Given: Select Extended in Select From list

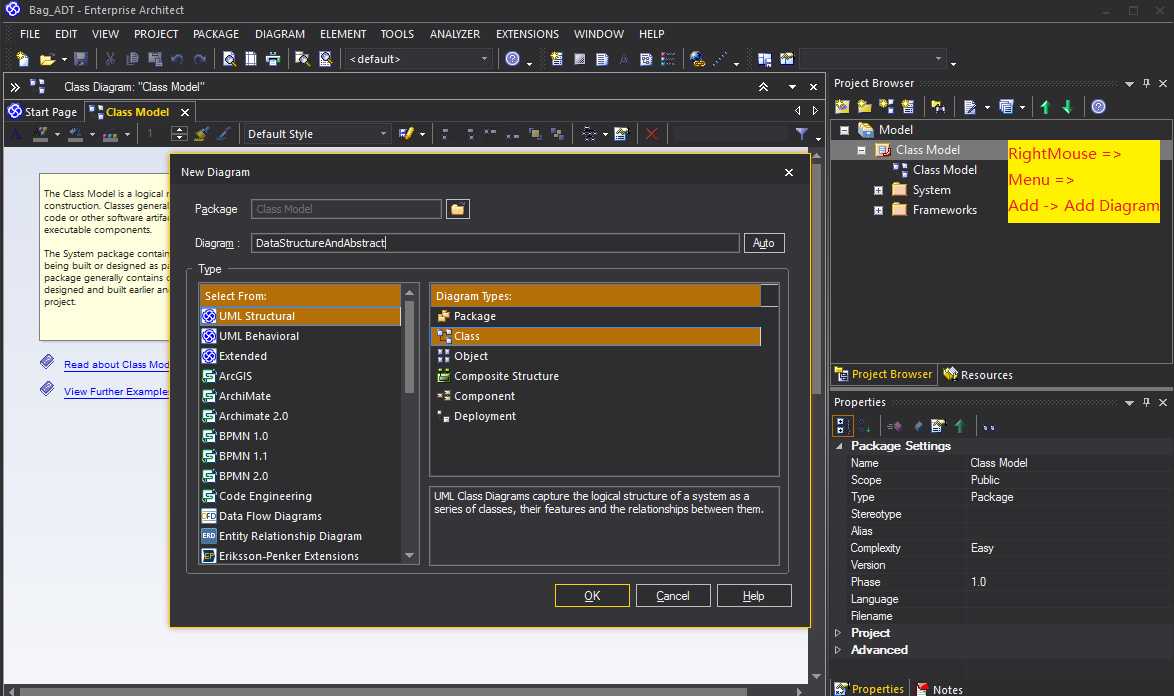Looking at the screenshot, I should click(x=300, y=356).
